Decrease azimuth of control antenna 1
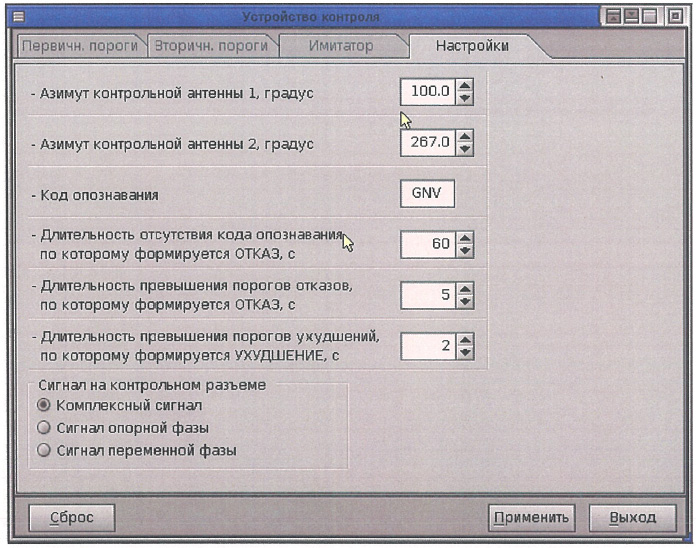This screenshot has width=696, height=548. (x=465, y=98)
